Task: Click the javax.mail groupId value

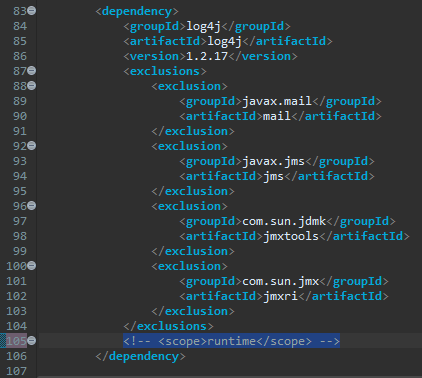Action: 277,101
